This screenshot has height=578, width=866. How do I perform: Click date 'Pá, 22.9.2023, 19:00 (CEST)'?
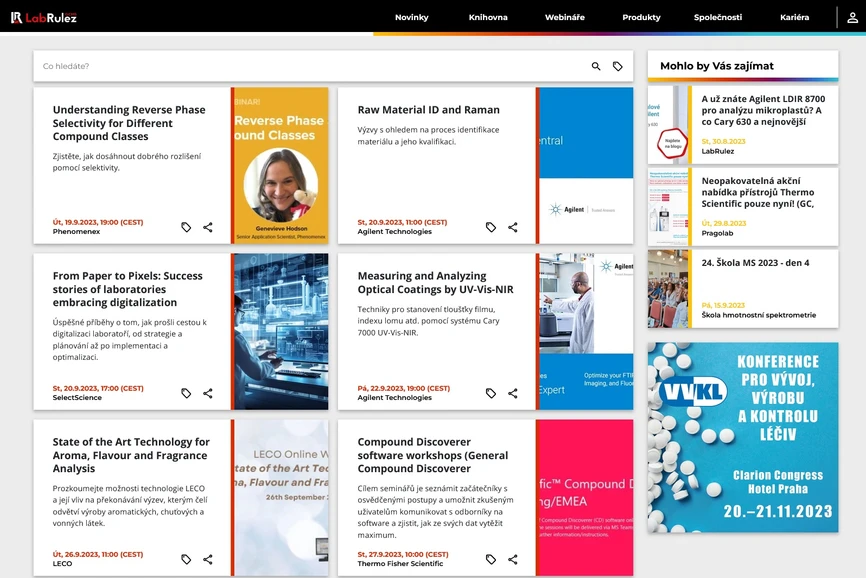[x=404, y=388]
